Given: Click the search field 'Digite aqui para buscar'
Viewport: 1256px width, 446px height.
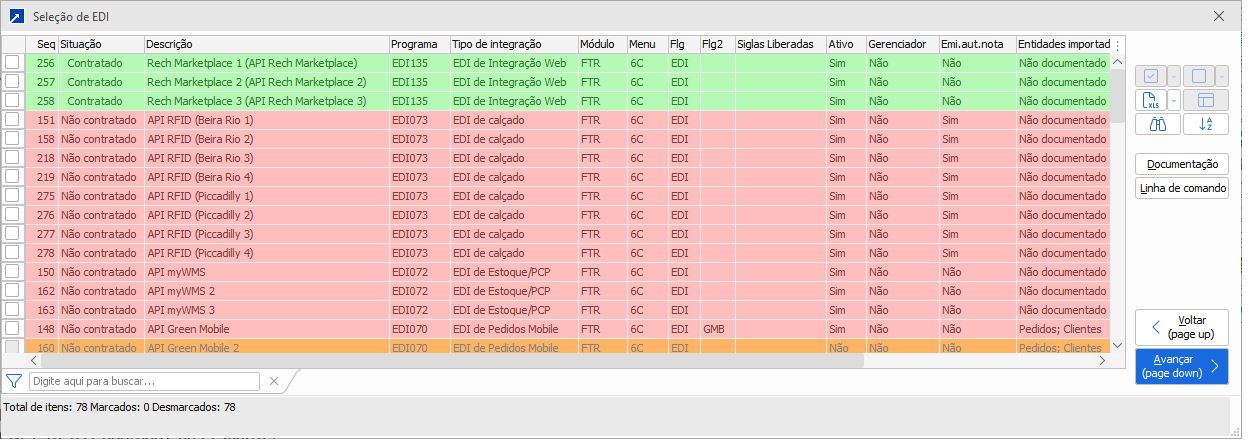Looking at the screenshot, I should [145, 381].
